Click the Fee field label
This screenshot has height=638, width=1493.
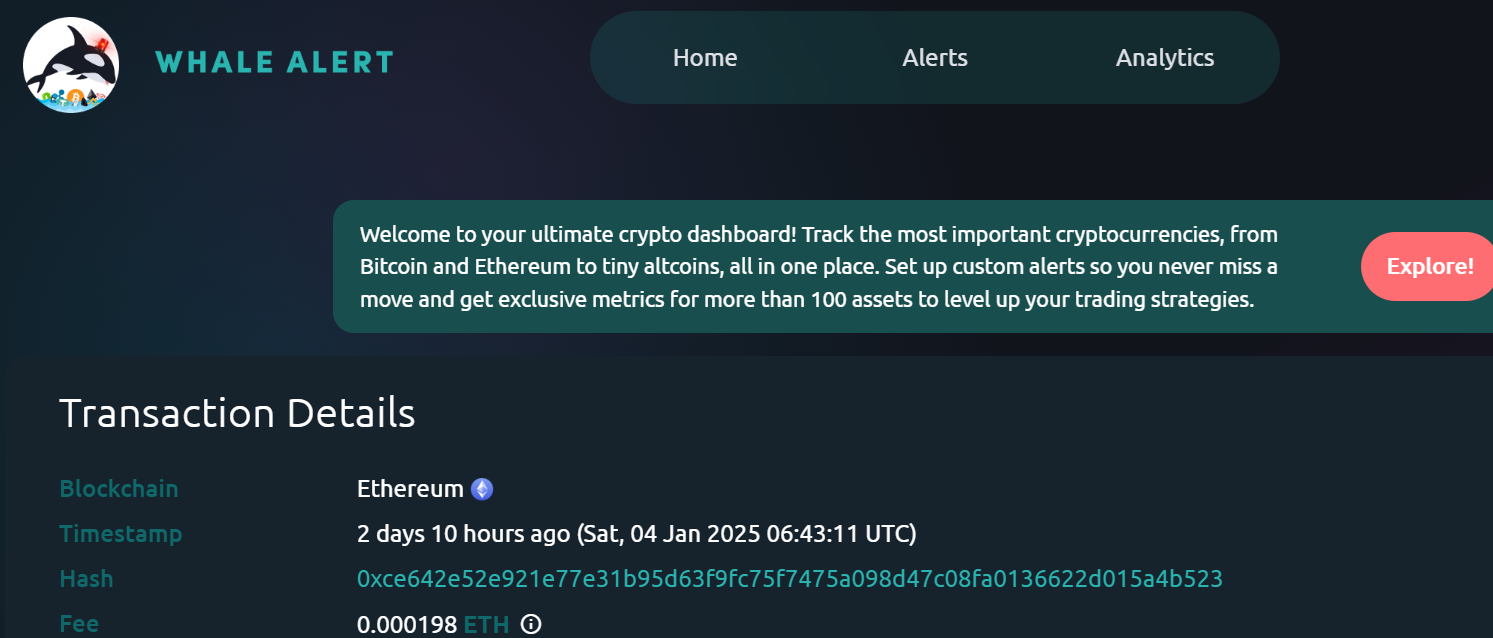(x=79, y=624)
